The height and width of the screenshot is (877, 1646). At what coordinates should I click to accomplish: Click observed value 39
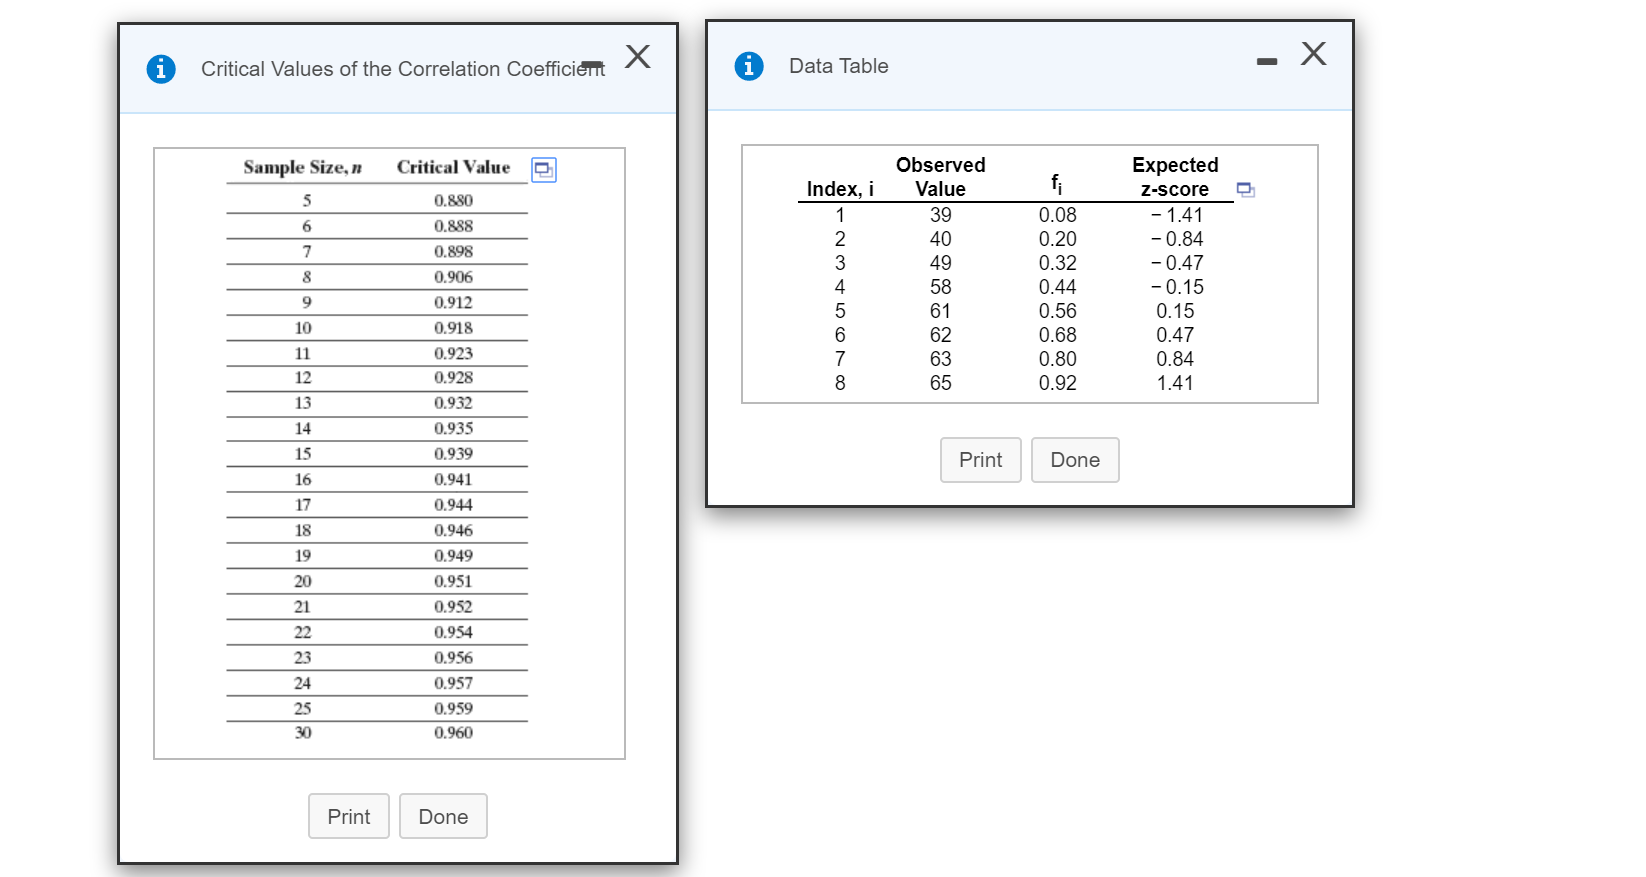pos(941,215)
